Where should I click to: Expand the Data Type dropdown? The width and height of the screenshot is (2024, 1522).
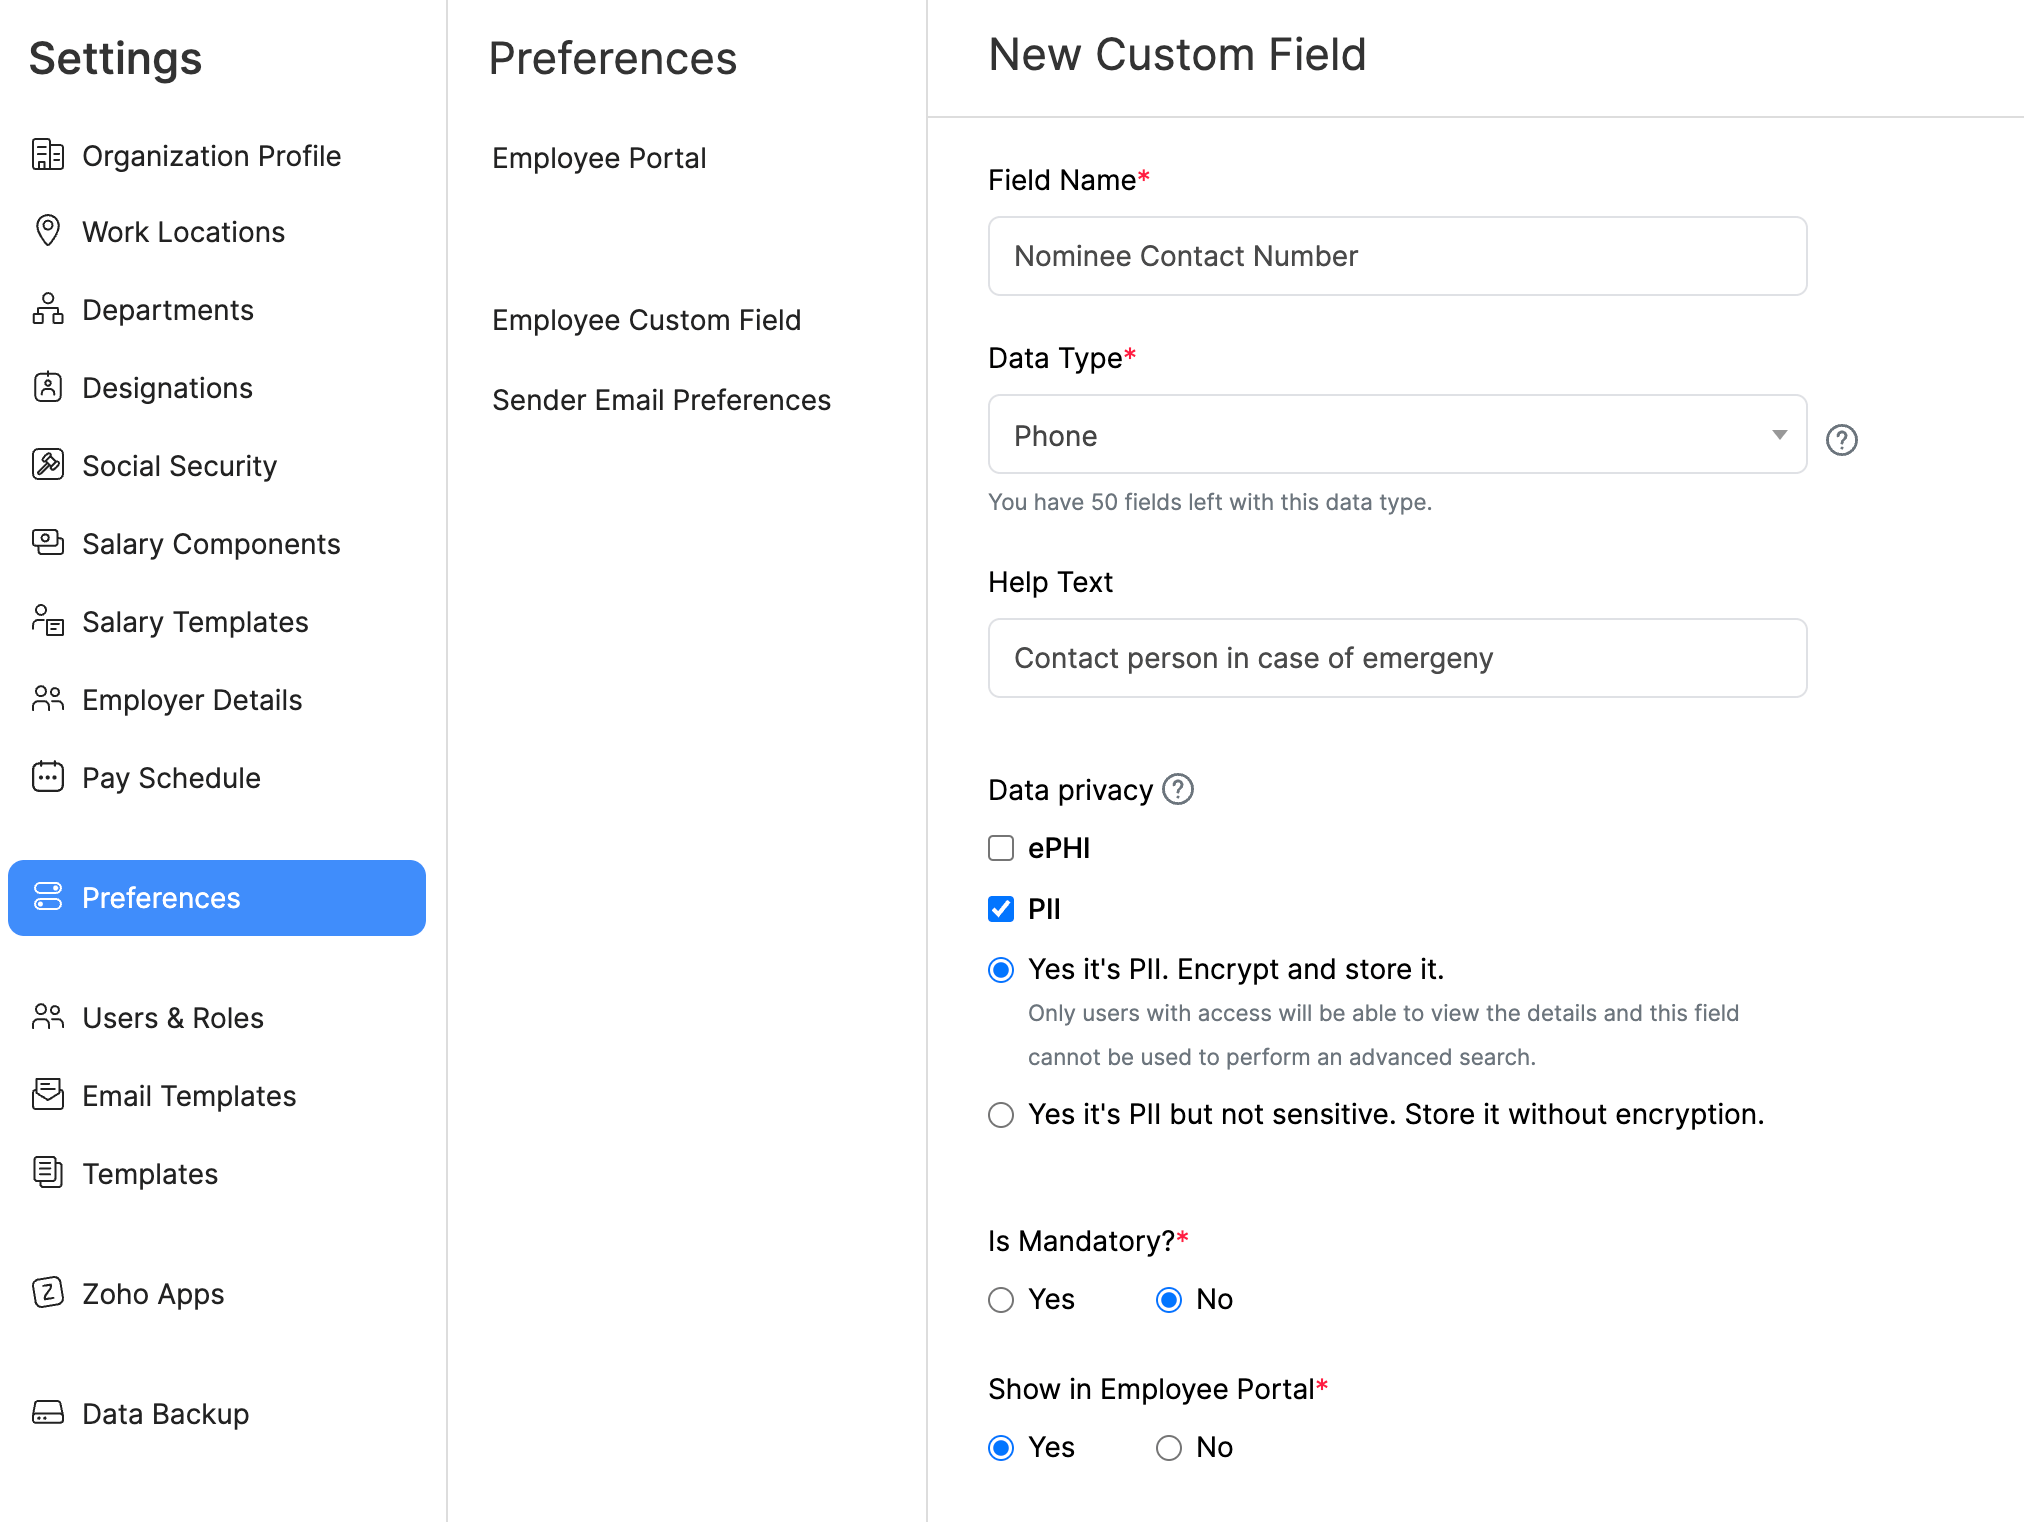pyautogui.click(x=1778, y=433)
